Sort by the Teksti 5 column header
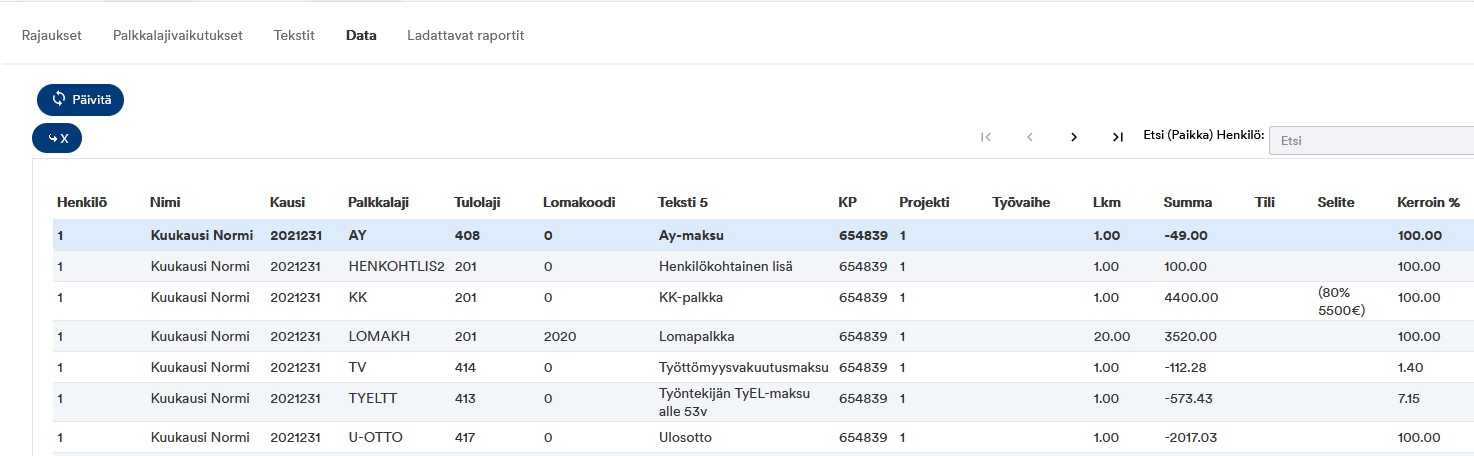1474x456 pixels. click(x=683, y=202)
